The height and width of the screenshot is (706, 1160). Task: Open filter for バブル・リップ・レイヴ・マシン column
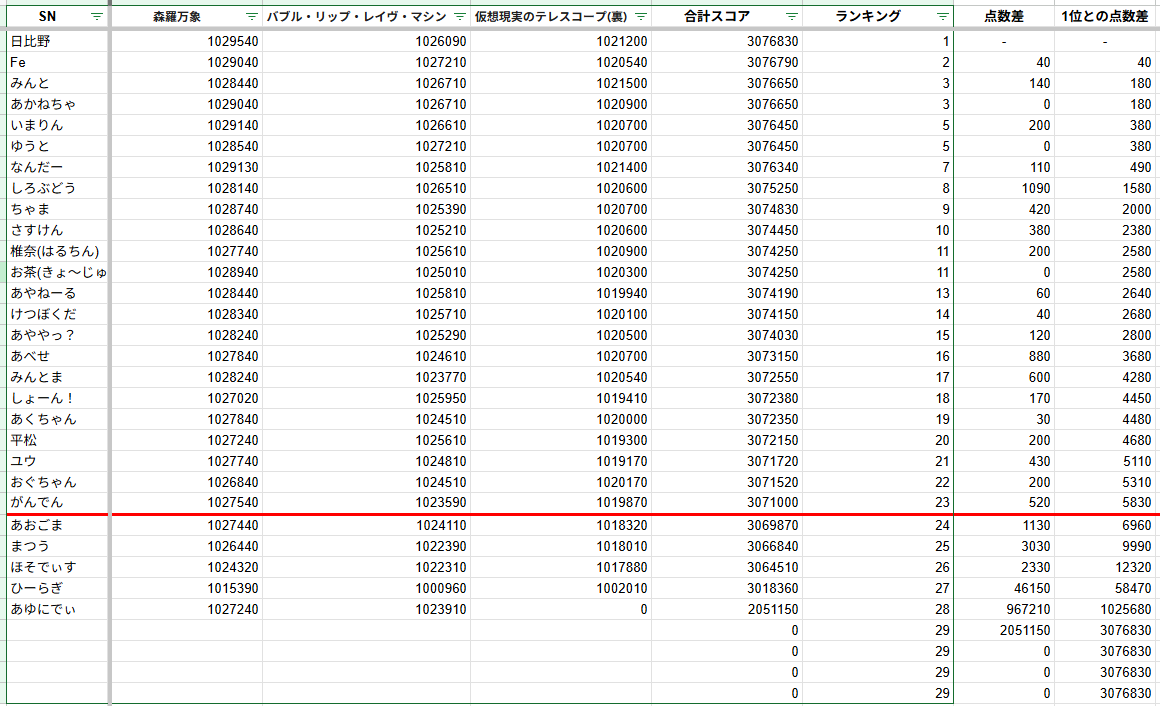pos(459,16)
